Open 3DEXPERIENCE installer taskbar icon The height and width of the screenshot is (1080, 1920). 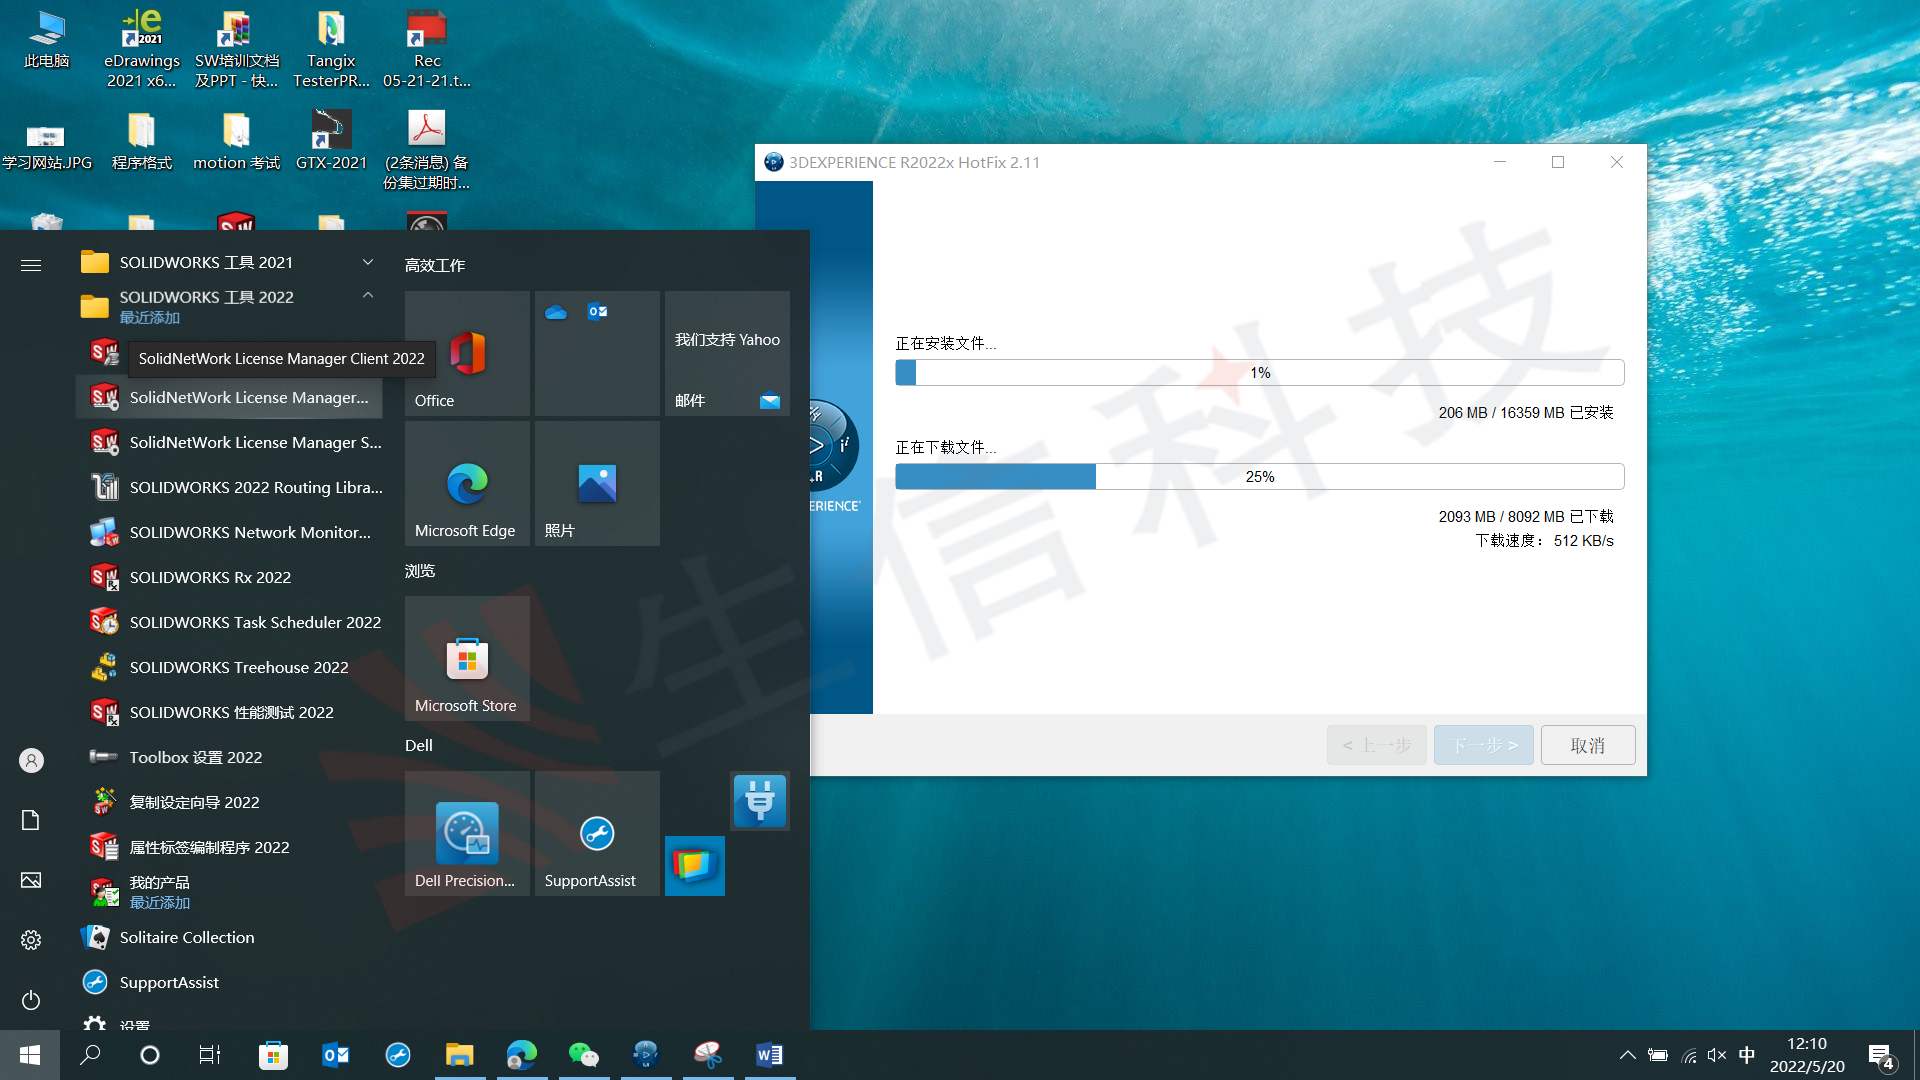click(x=646, y=1055)
